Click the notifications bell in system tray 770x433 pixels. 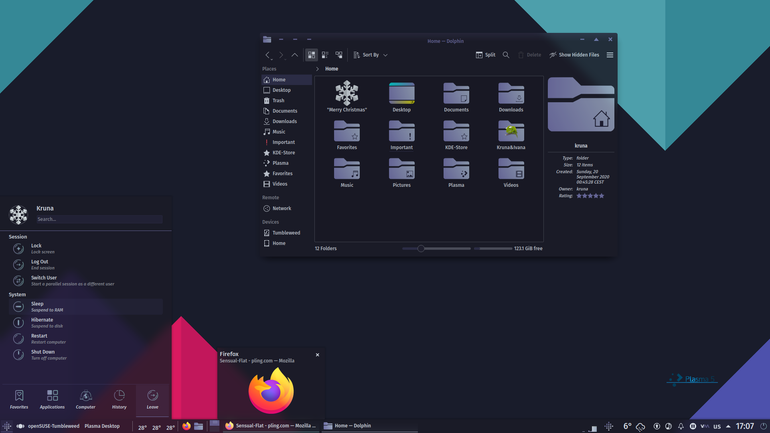pyautogui.click(x=681, y=426)
